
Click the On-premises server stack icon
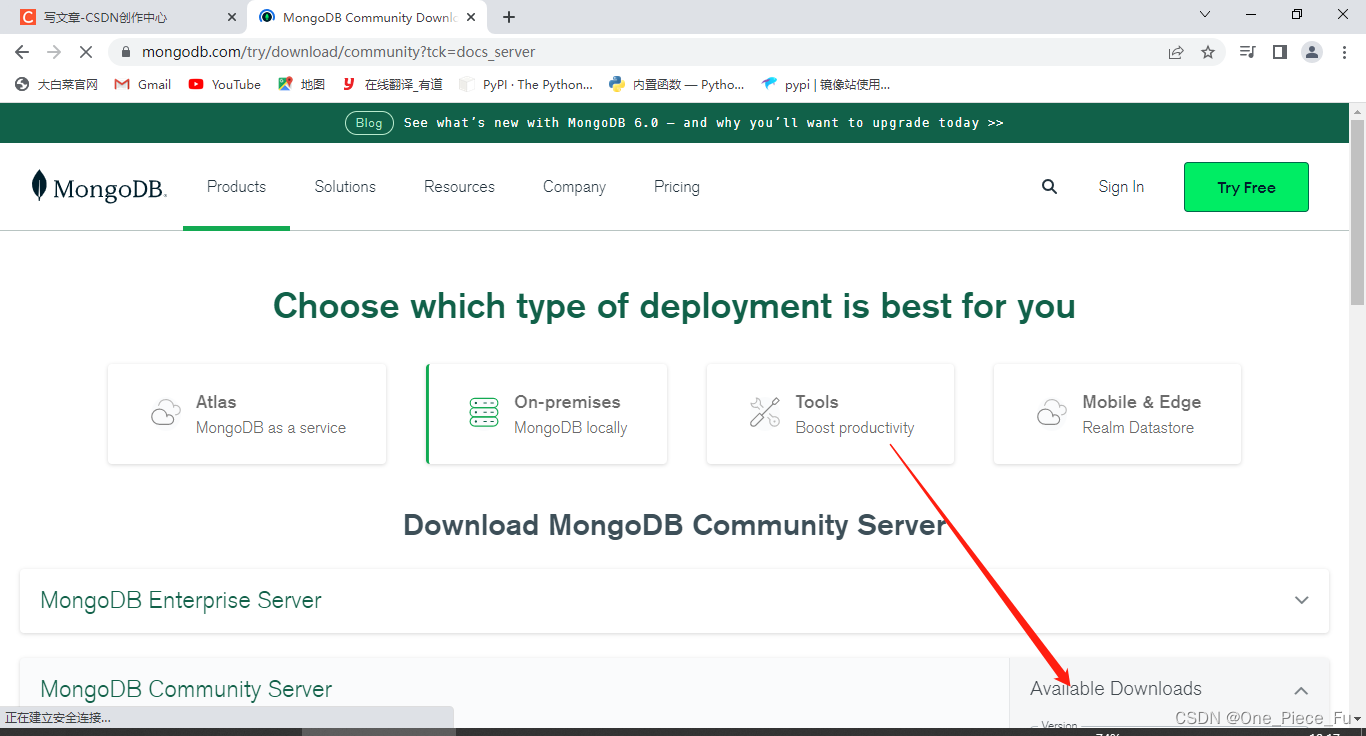[x=484, y=413]
